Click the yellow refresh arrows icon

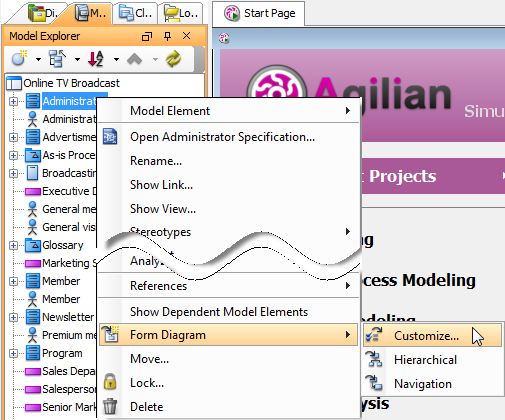(x=174, y=59)
